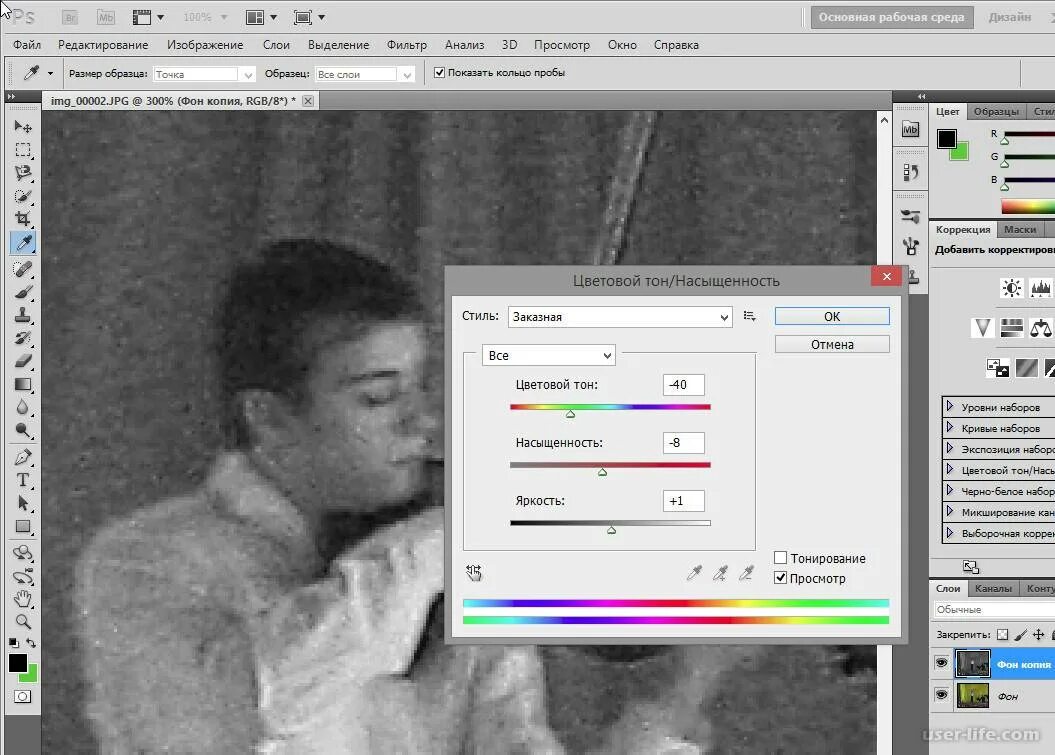Select the History Brush tool
The height and width of the screenshot is (755, 1055).
(x=23, y=338)
